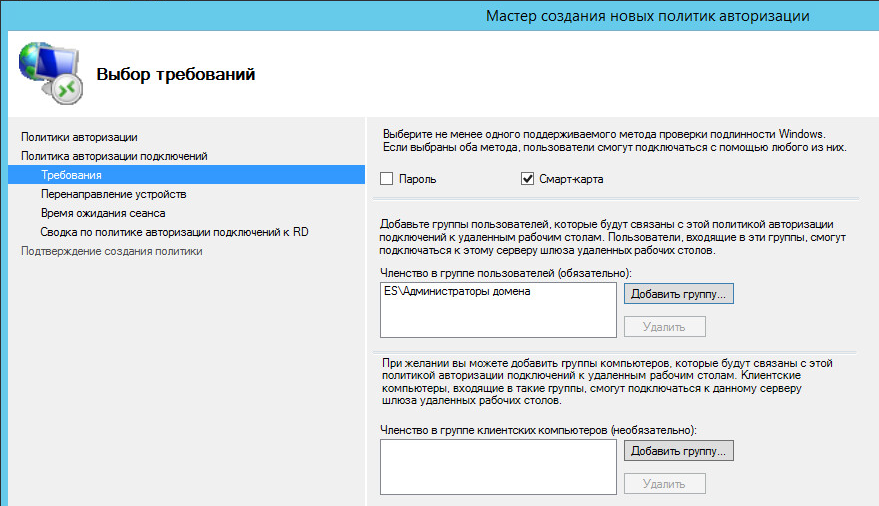This screenshot has width=879, height=506.
Task: Click the Выбор требований page heading
Action: (x=175, y=74)
